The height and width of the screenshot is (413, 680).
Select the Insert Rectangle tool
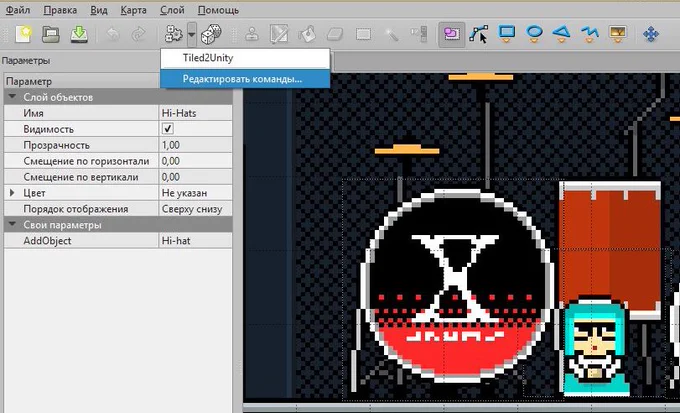click(507, 34)
